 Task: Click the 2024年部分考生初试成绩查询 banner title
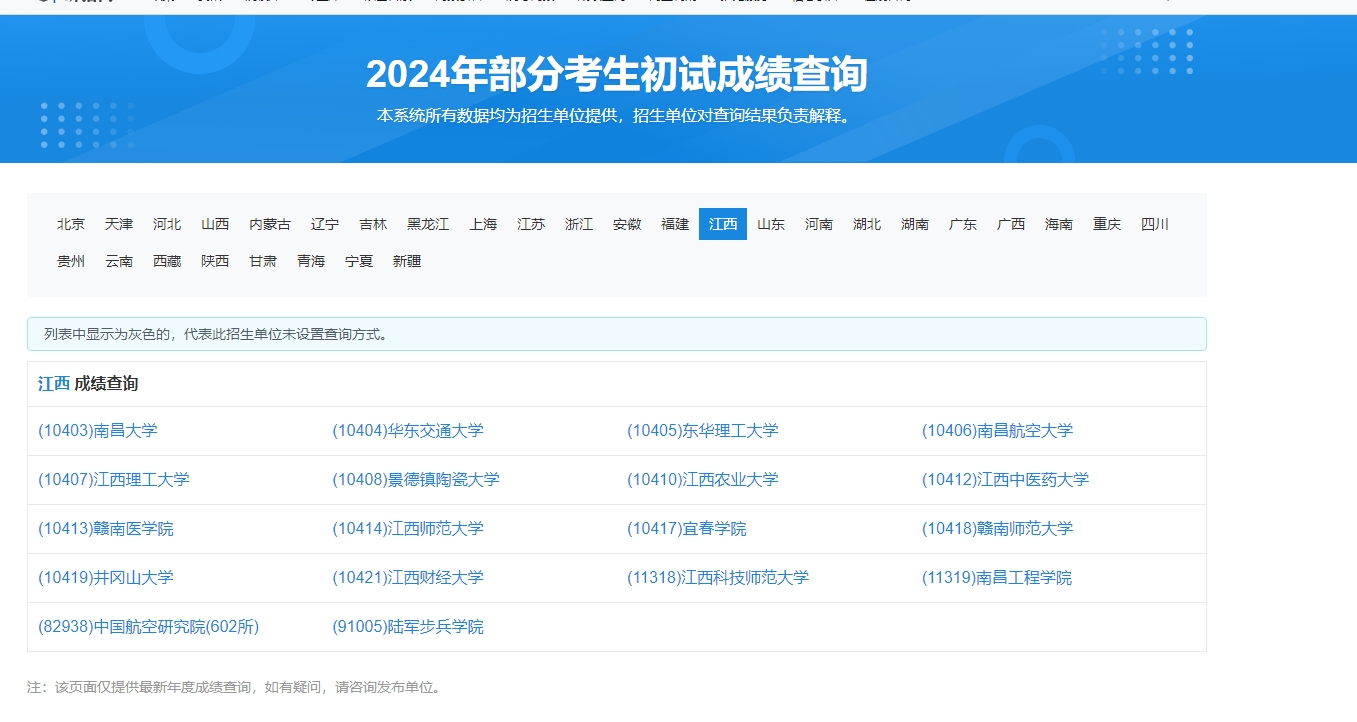coord(616,74)
